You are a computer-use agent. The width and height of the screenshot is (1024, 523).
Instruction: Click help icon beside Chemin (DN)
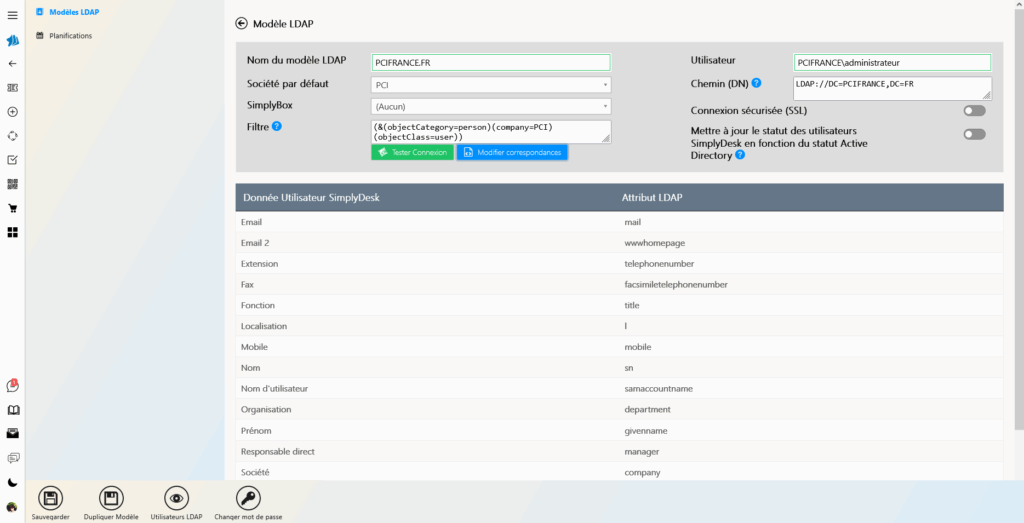[x=756, y=83]
